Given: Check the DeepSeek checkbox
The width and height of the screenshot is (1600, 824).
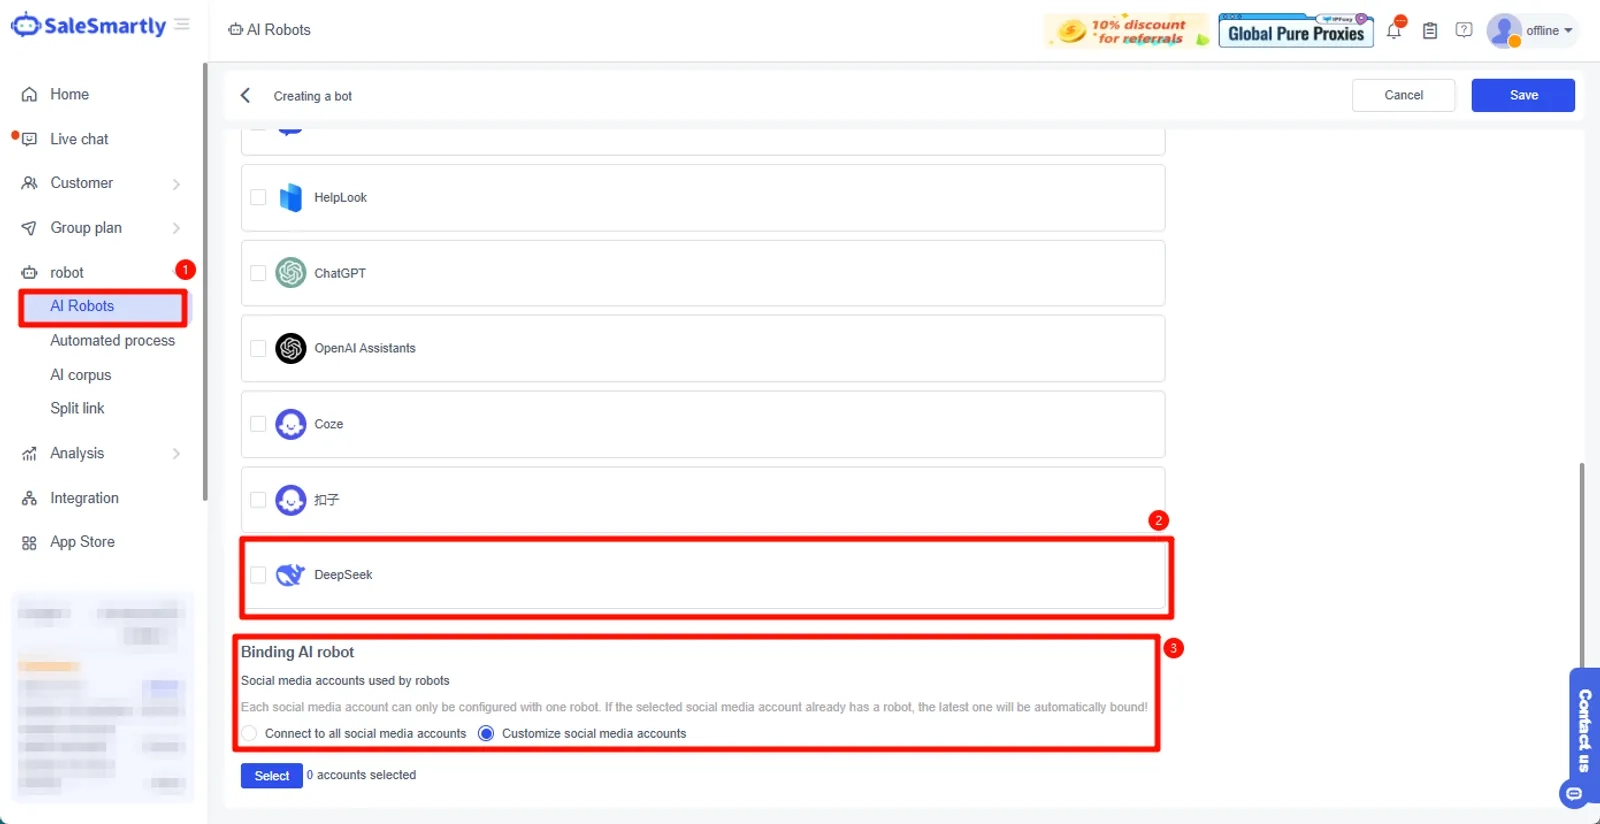Looking at the screenshot, I should tap(258, 575).
